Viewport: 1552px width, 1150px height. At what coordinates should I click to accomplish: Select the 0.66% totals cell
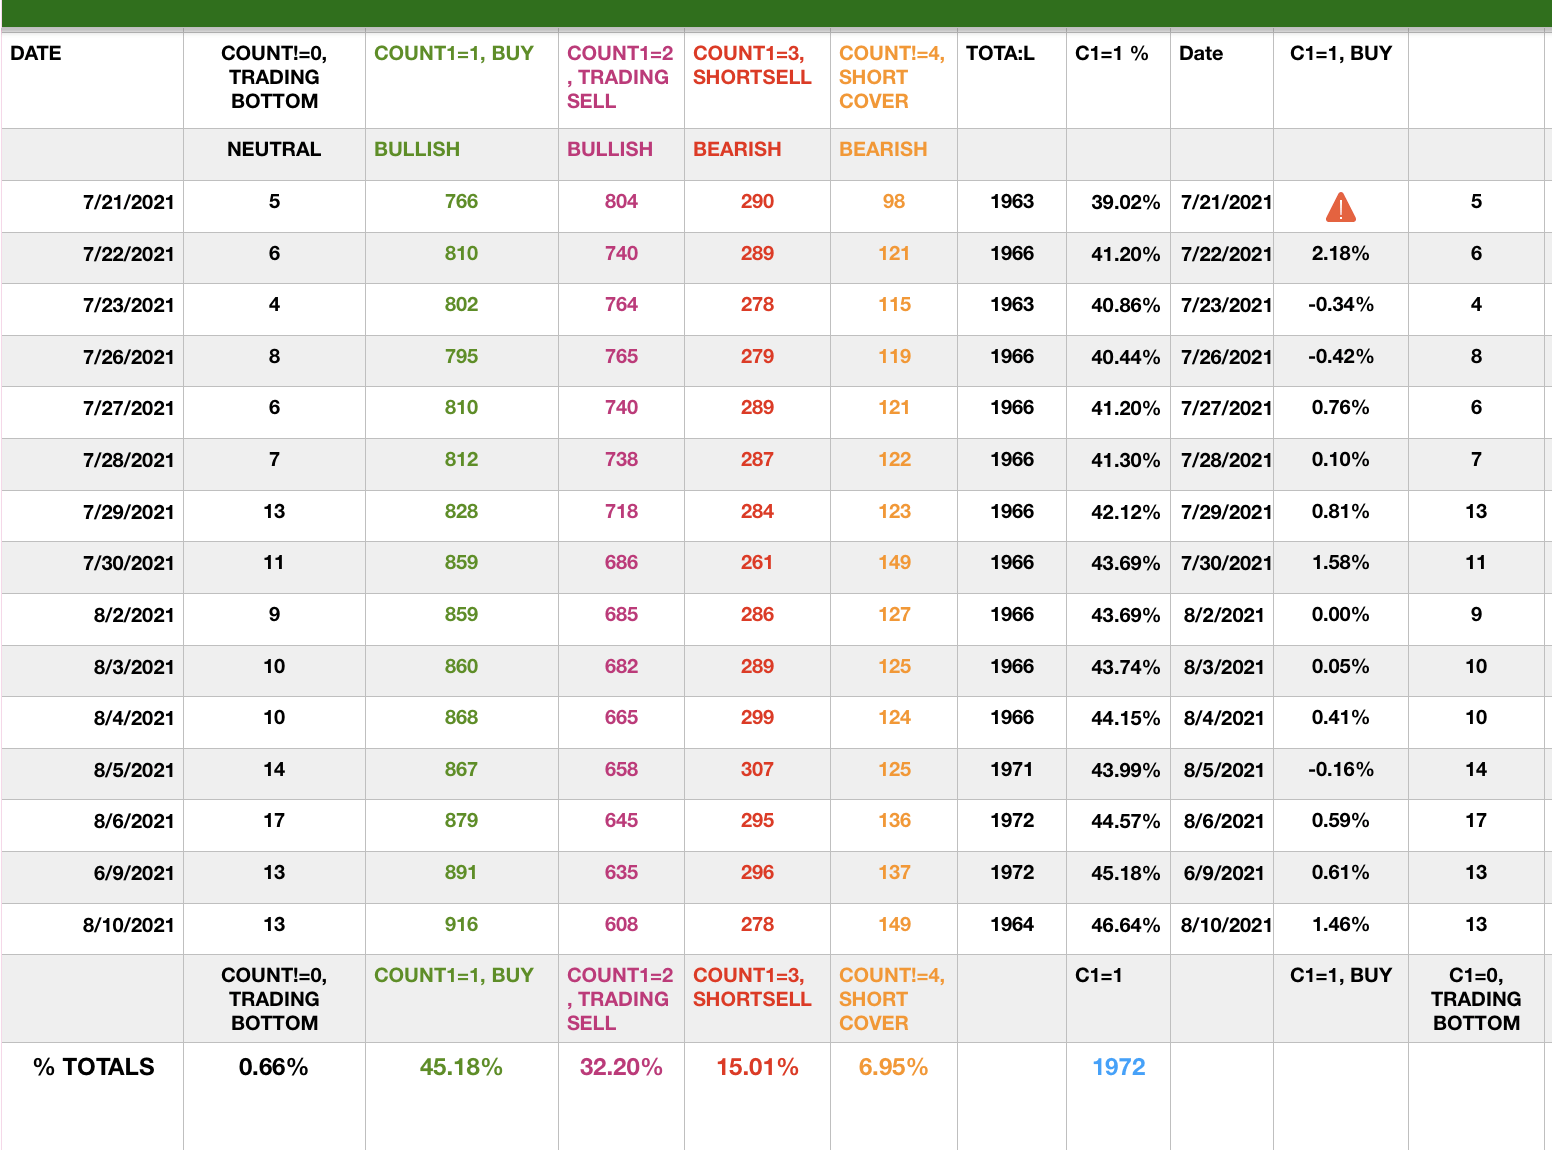click(273, 1067)
